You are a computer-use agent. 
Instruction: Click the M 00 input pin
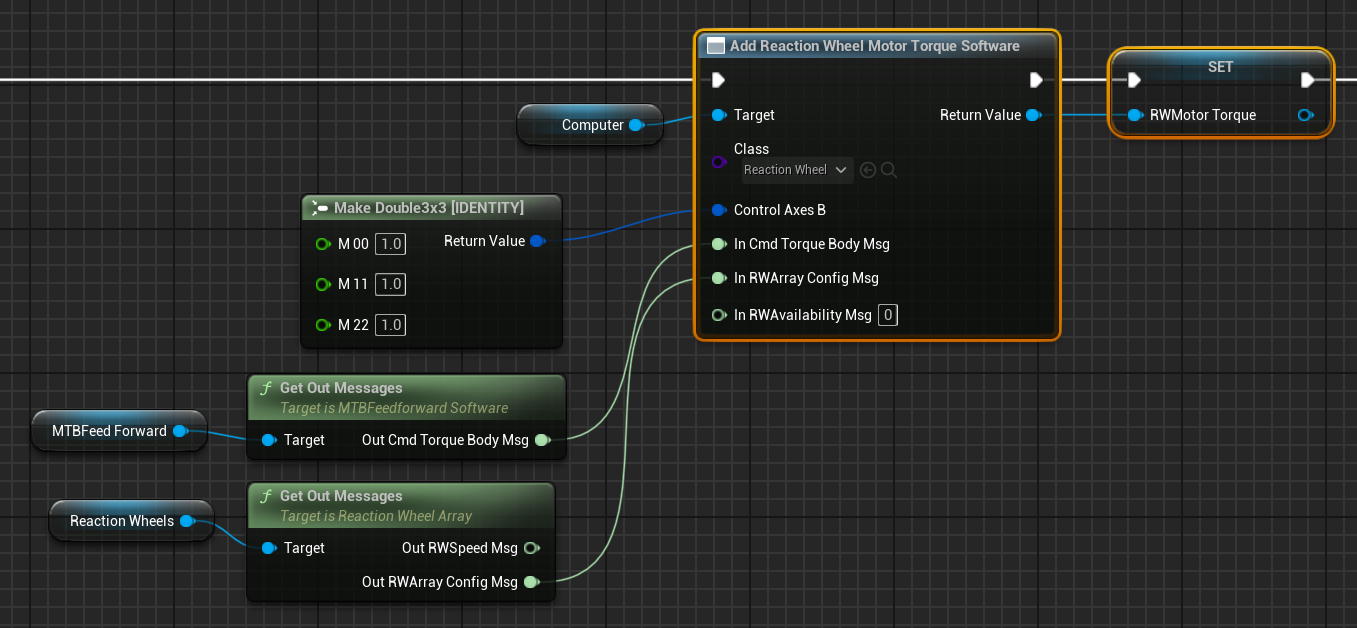(x=322, y=244)
